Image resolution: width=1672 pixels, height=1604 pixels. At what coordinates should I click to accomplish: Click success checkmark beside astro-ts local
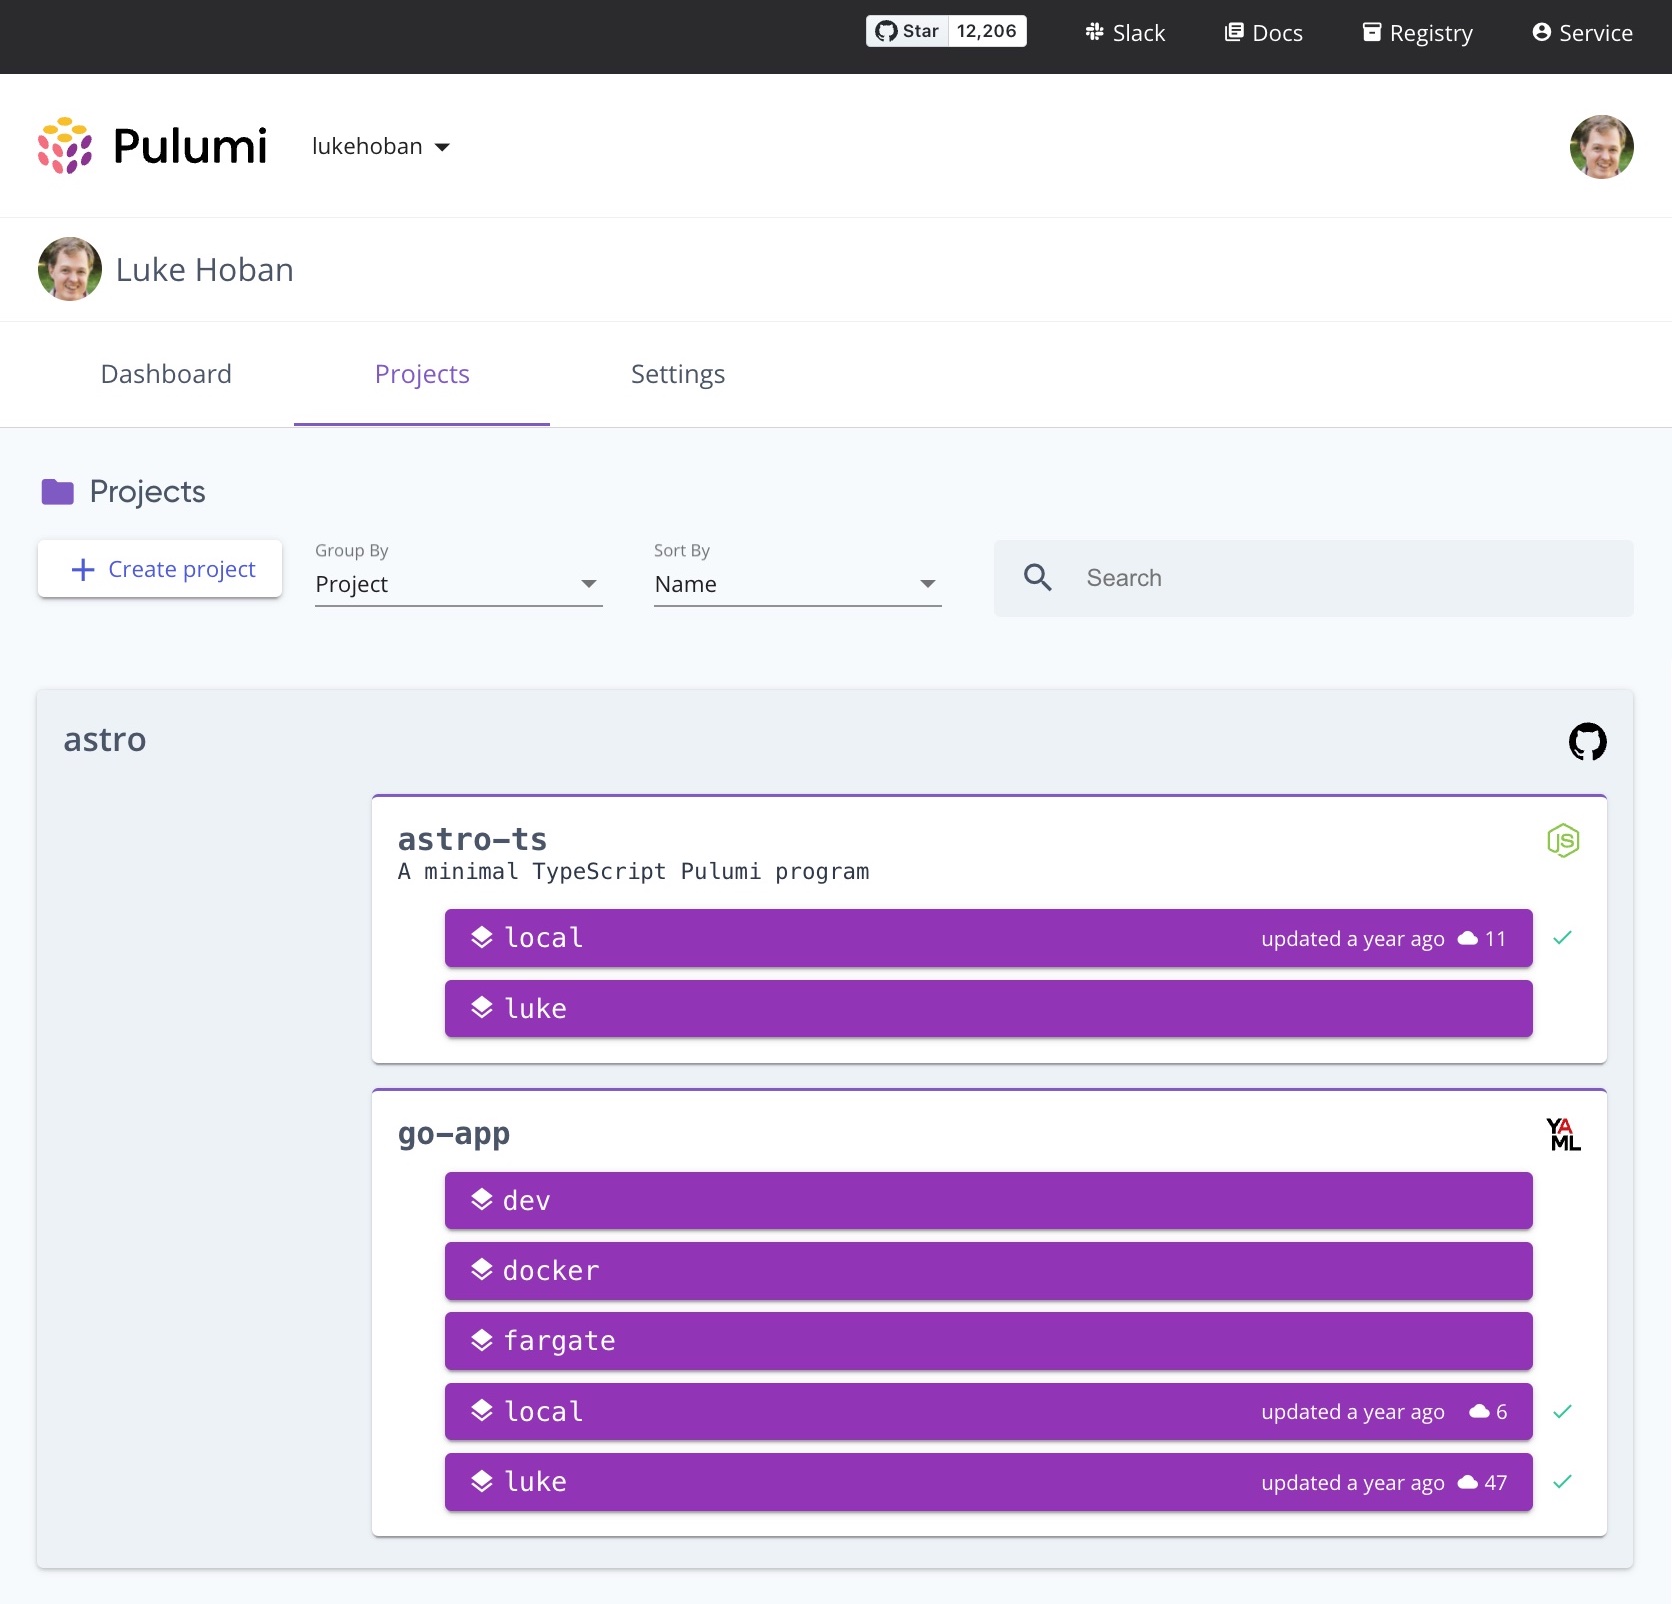pos(1562,938)
